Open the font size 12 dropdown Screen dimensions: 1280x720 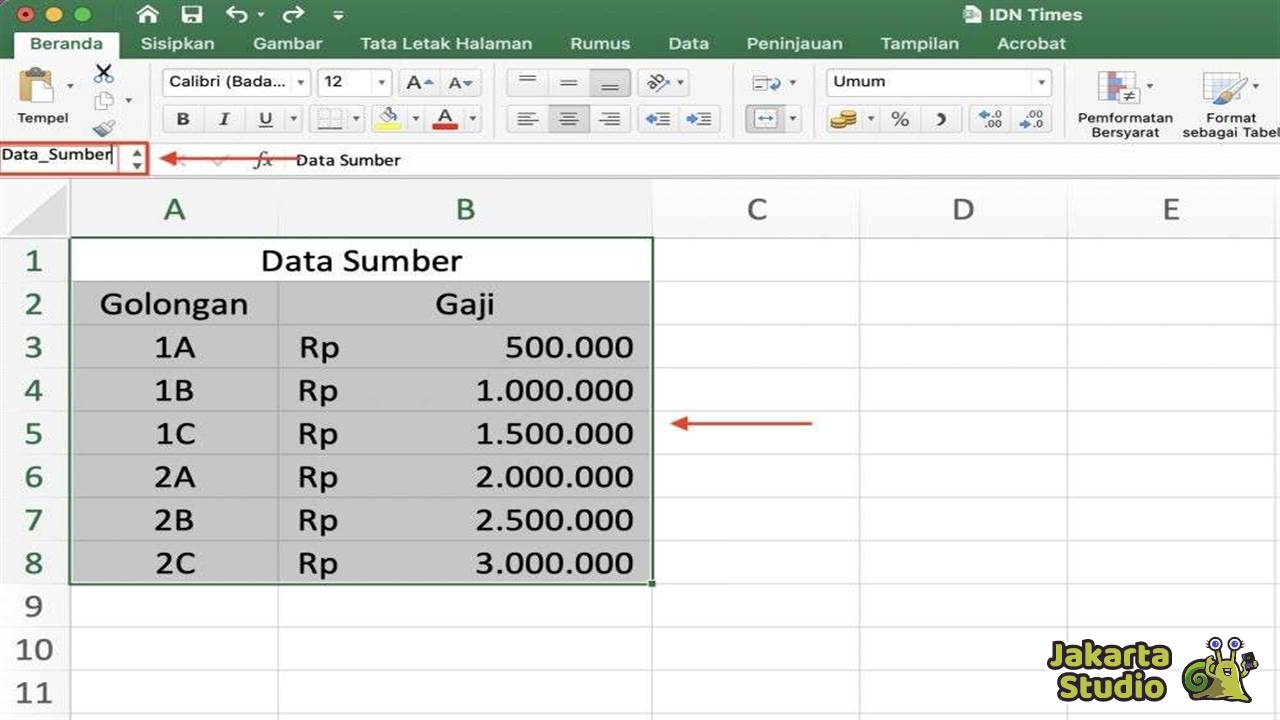(380, 82)
